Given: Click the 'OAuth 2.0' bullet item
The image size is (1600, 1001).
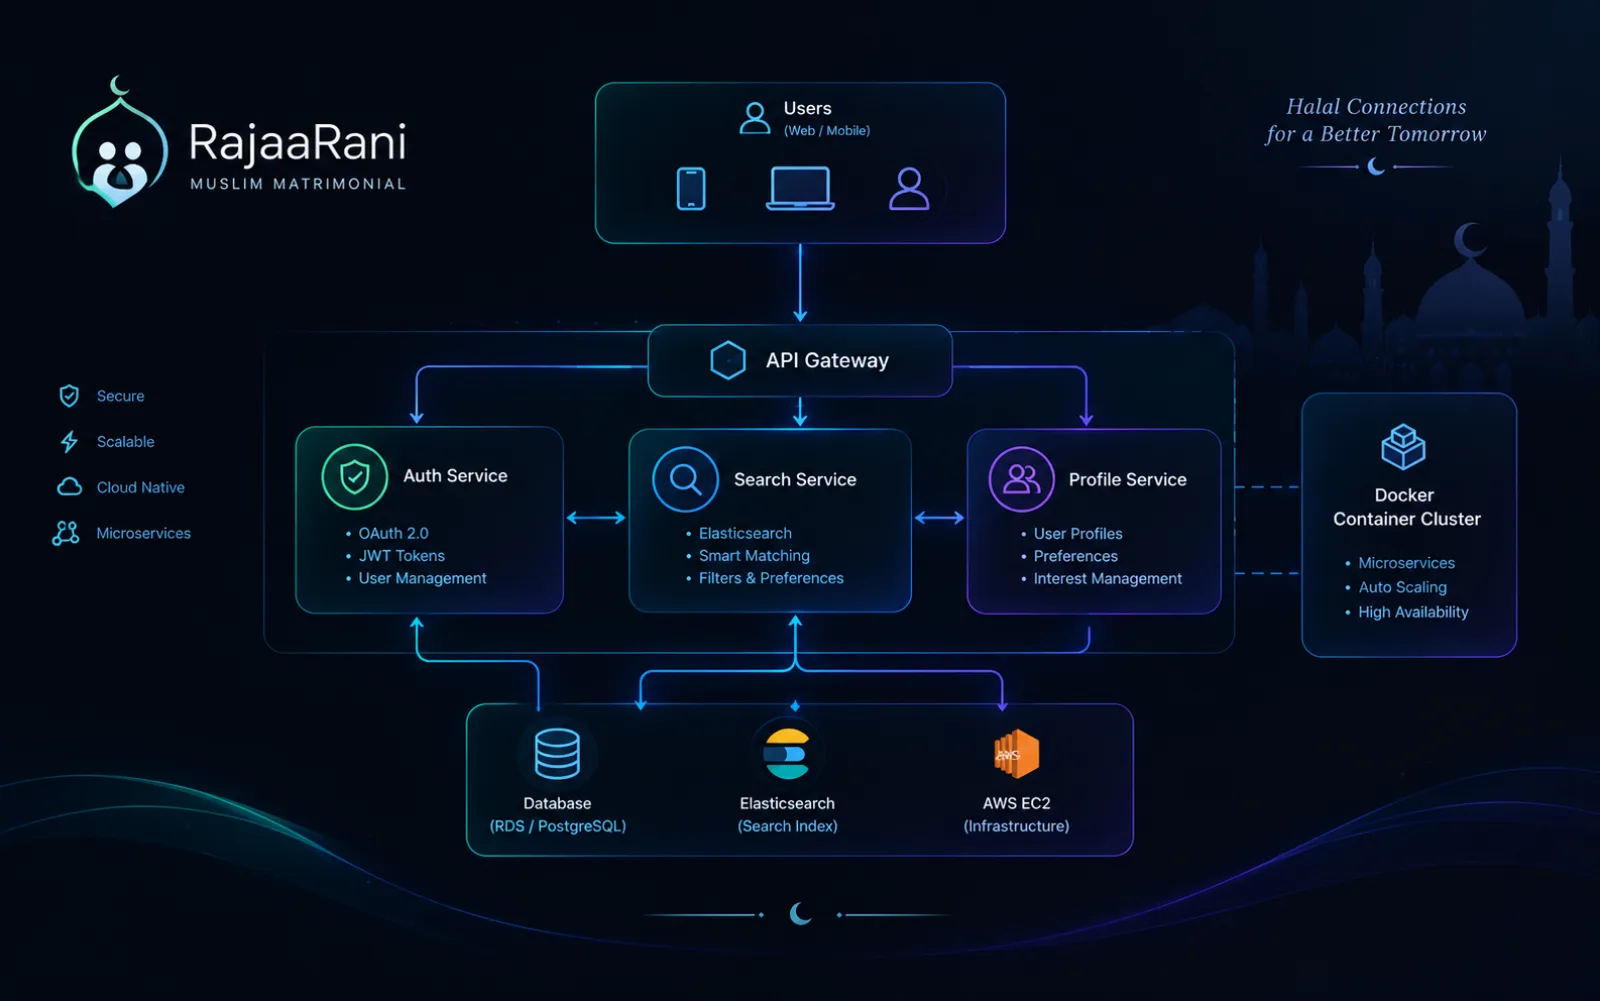Looking at the screenshot, I should [393, 533].
